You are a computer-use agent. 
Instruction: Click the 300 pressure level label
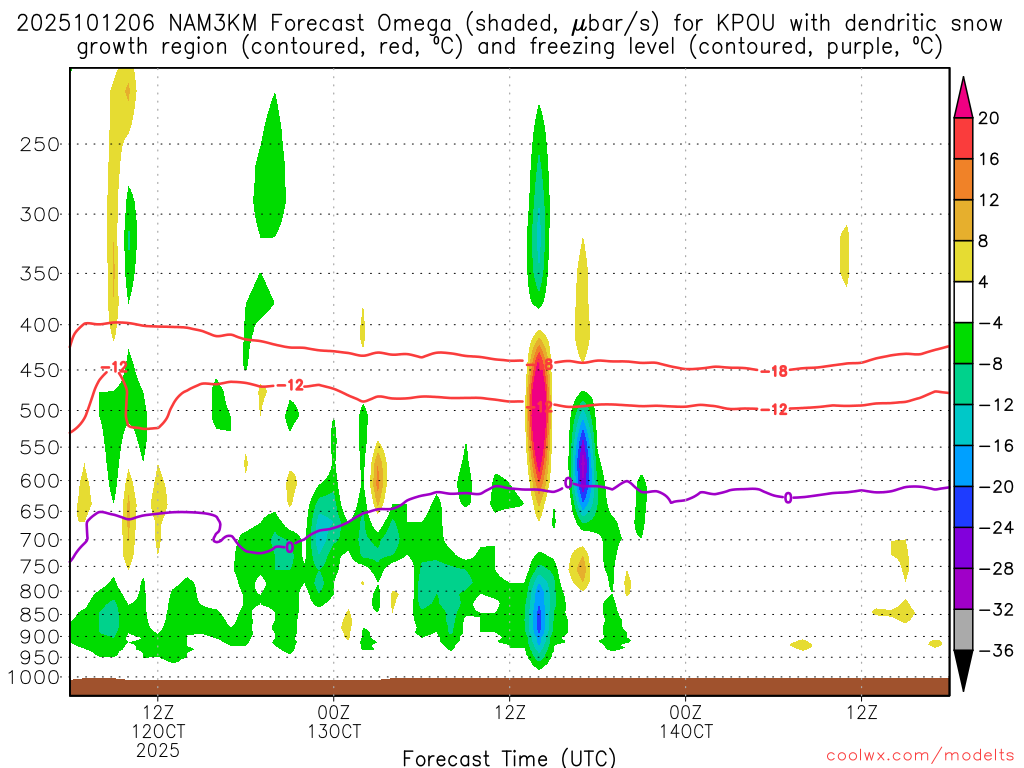tap(40, 214)
